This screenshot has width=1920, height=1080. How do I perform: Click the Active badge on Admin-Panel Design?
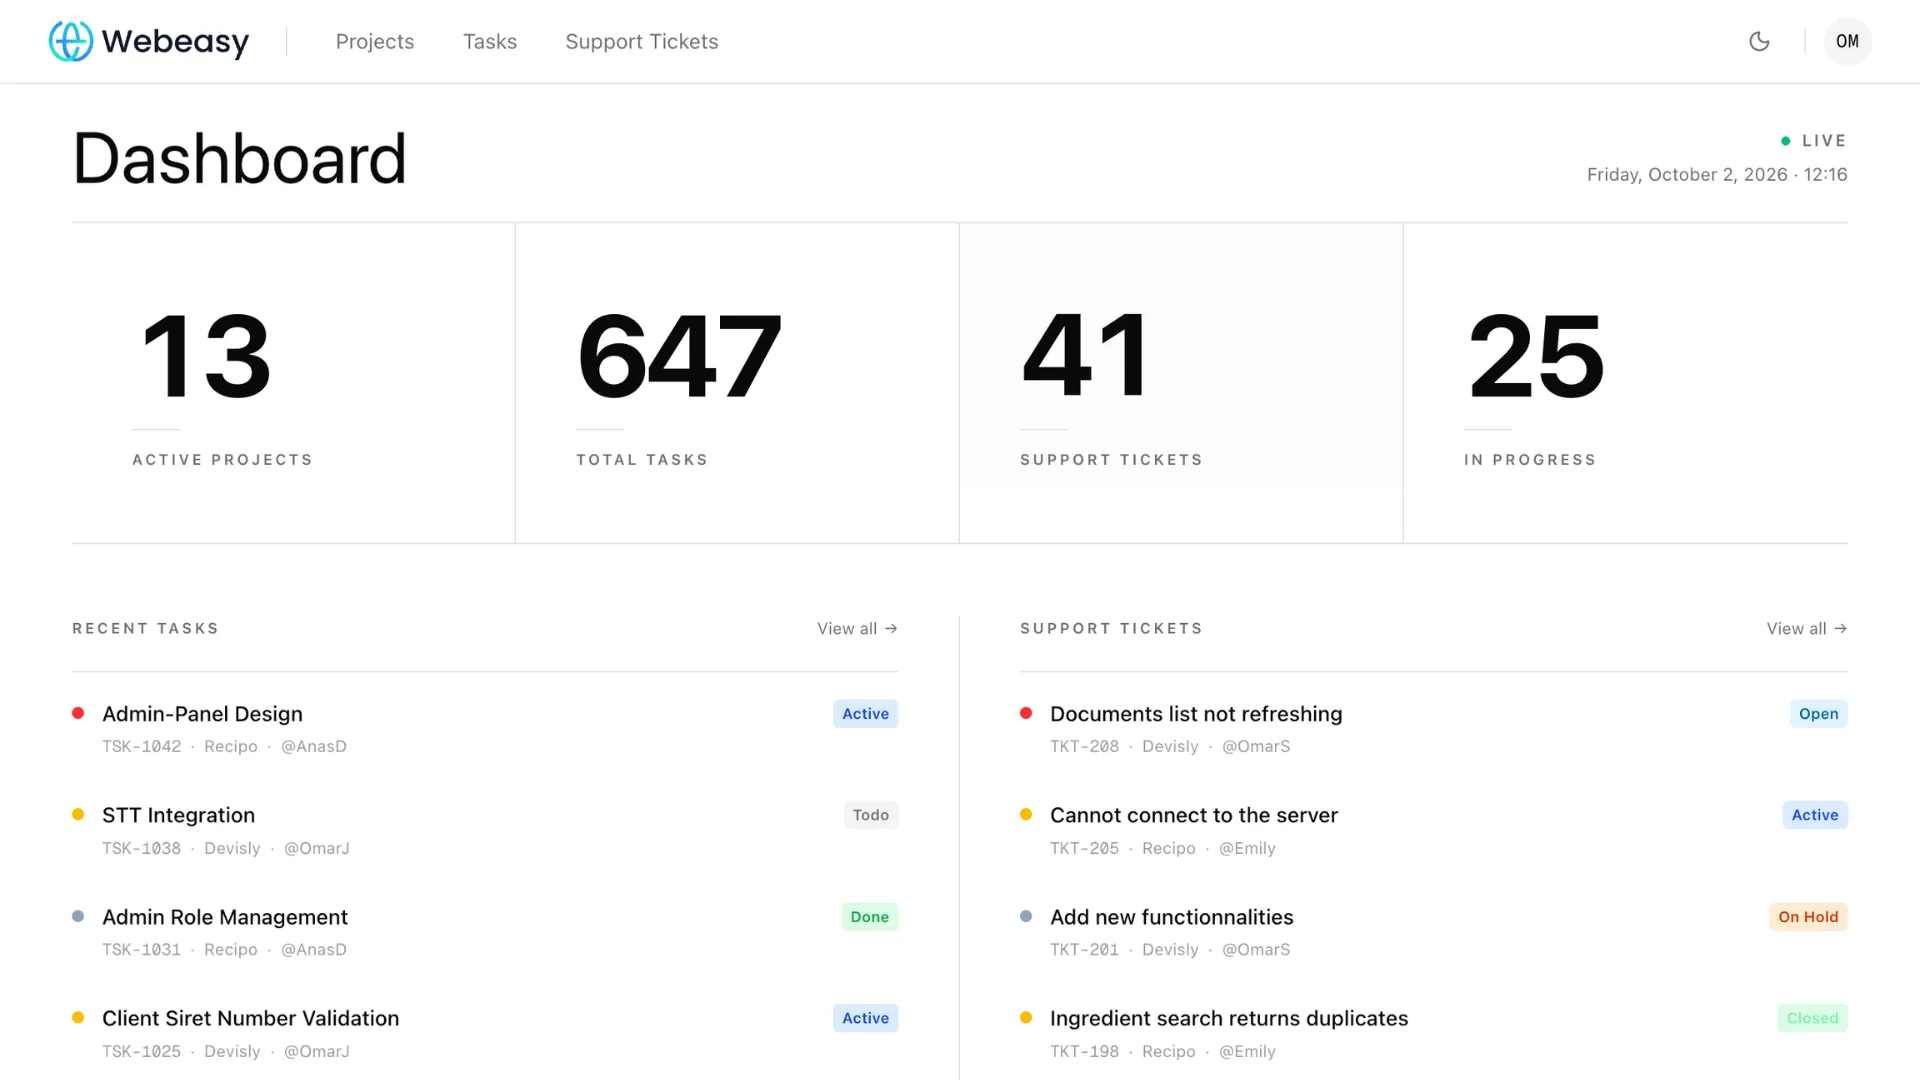click(865, 714)
